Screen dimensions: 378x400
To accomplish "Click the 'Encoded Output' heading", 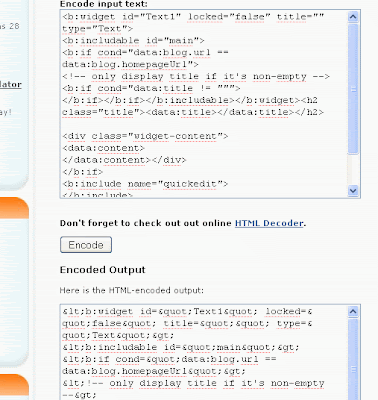I will click(103, 270).
